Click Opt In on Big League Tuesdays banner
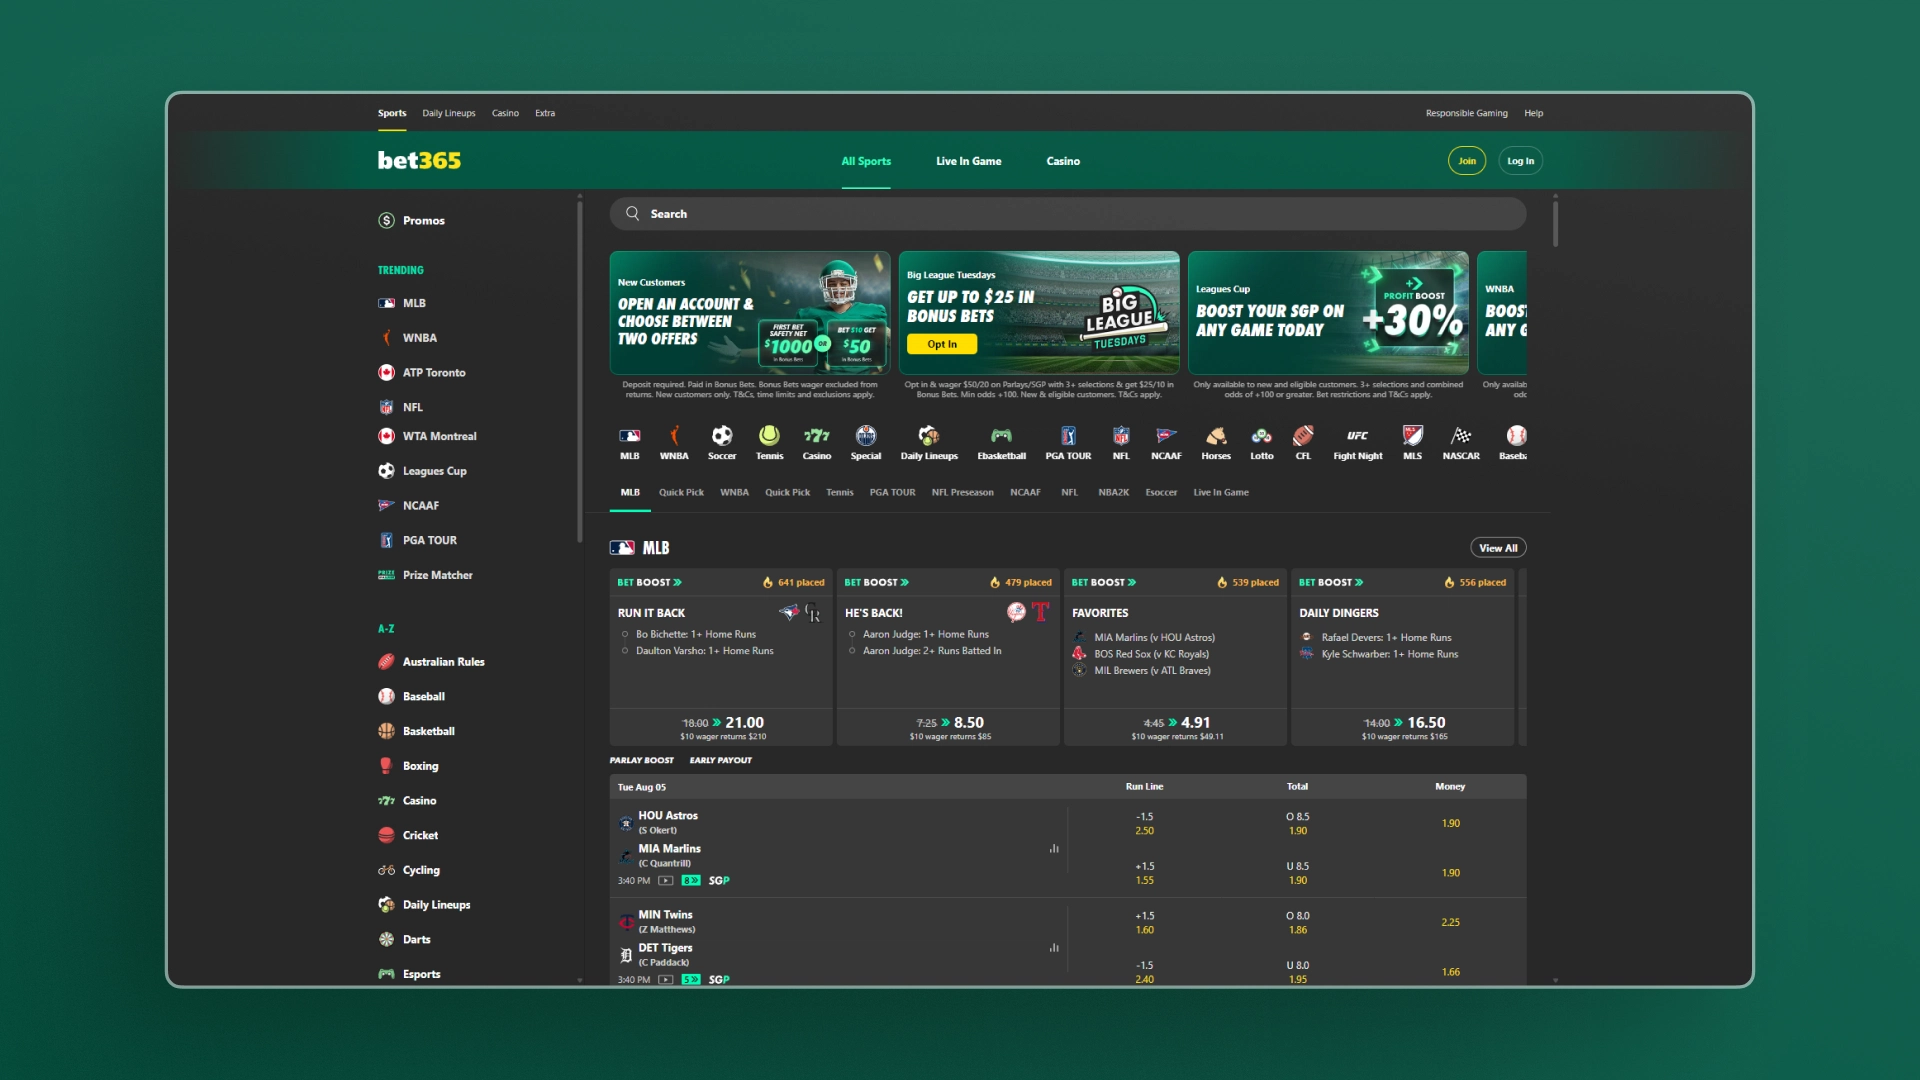The width and height of the screenshot is (1920, 1080). point(942,344)
